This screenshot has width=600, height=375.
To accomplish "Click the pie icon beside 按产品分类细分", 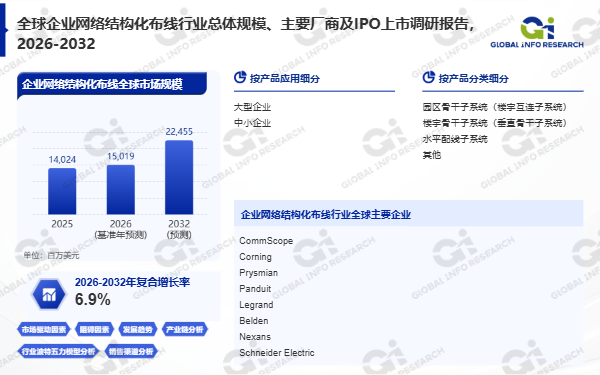I will (x=429, y=77).
